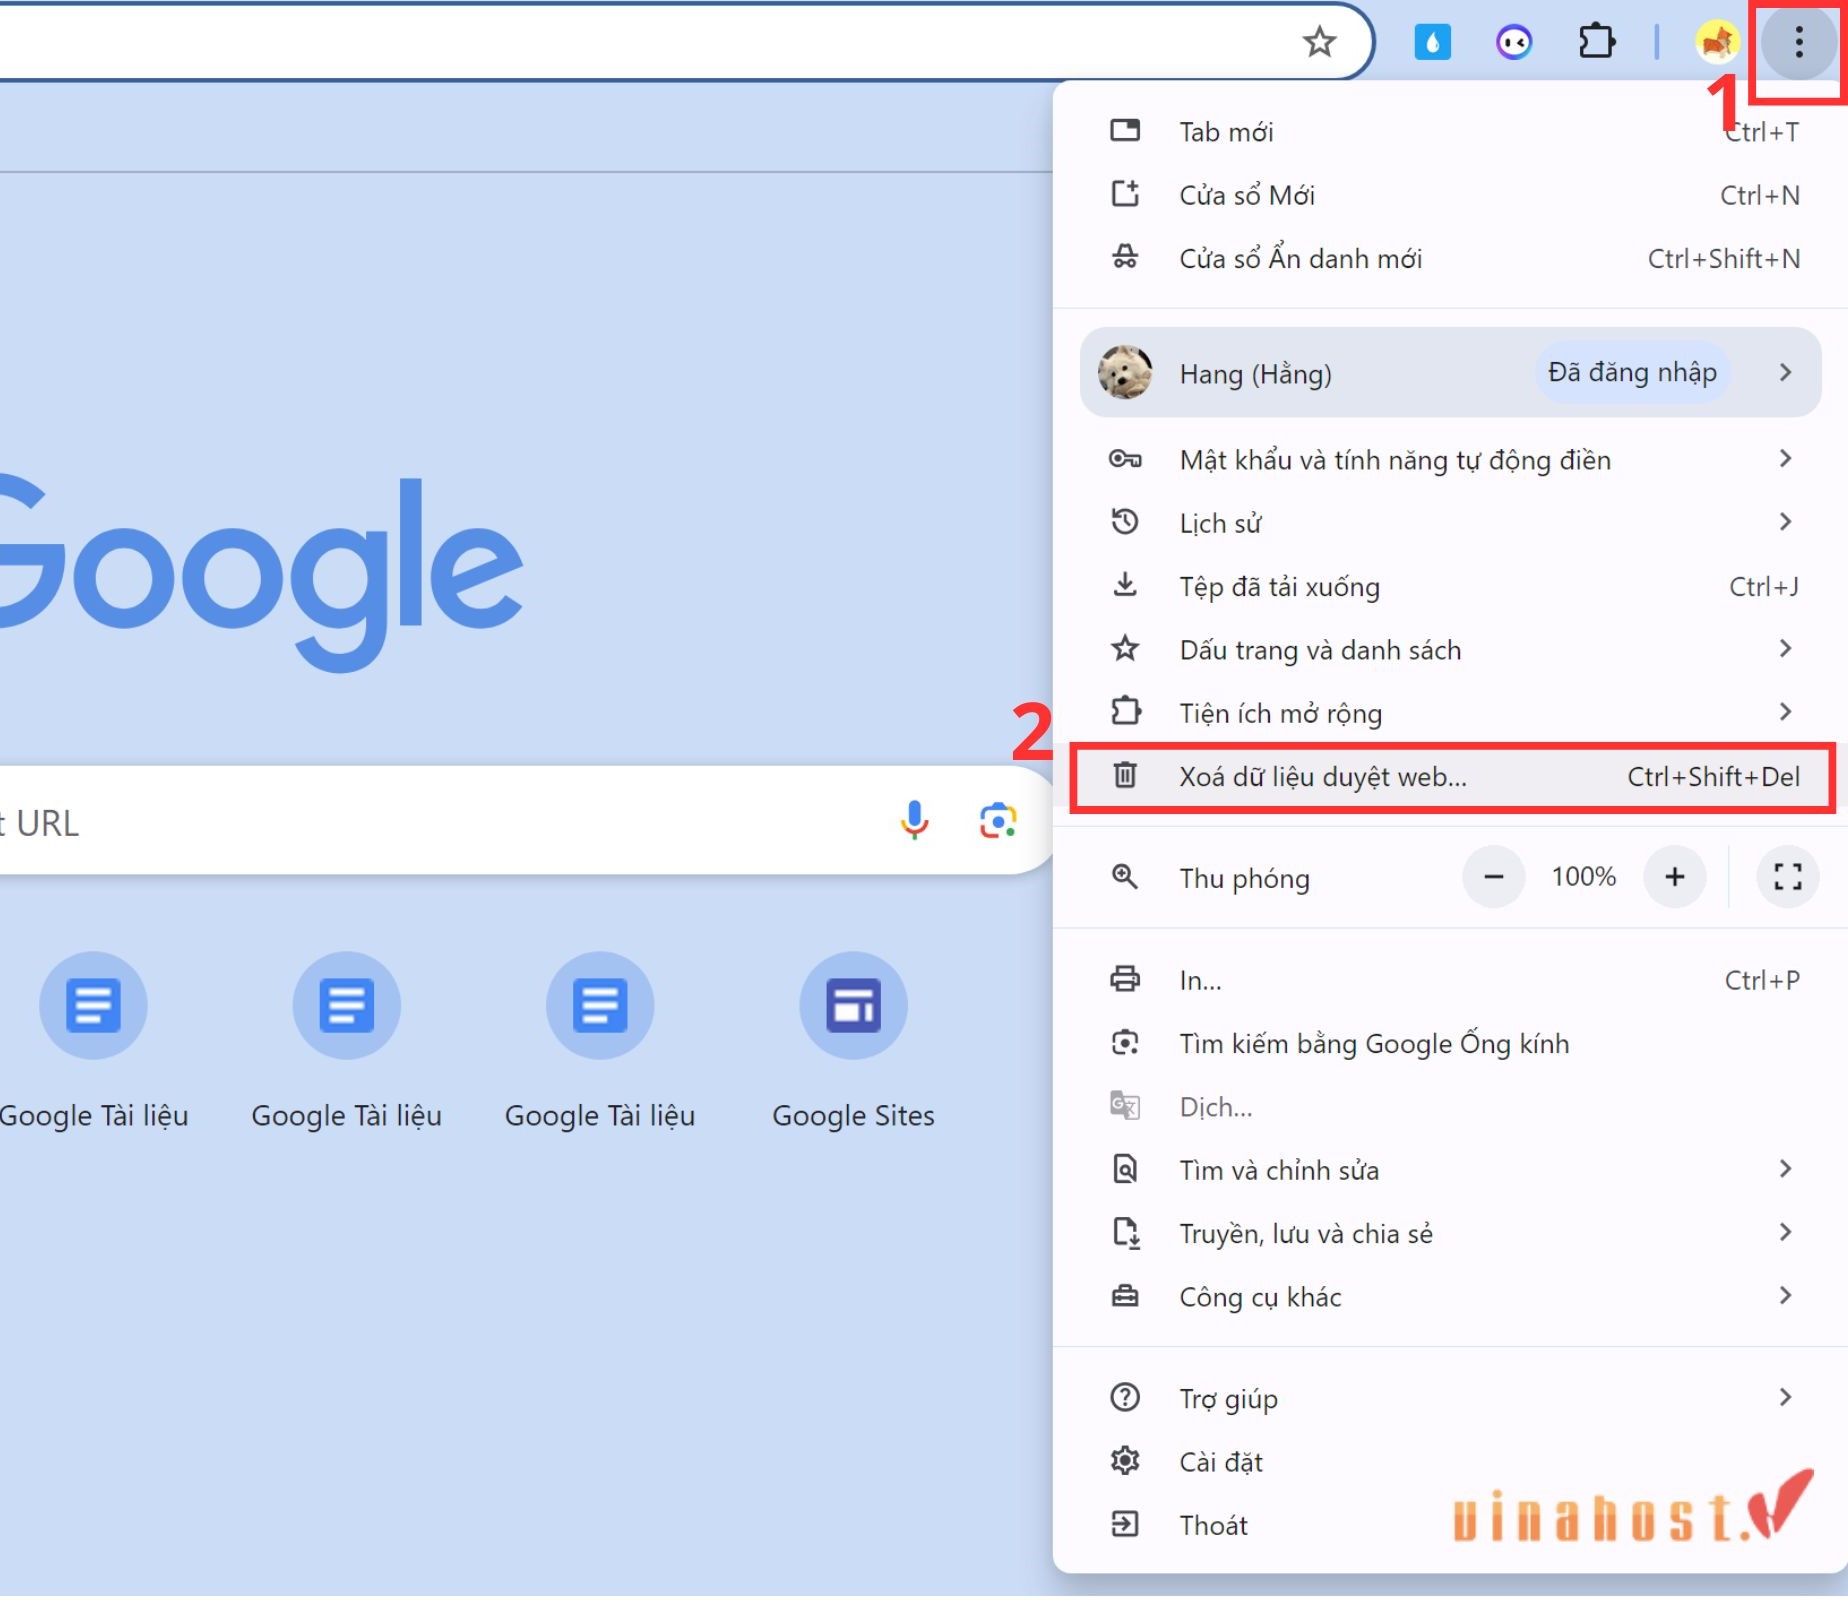Start voice search with the microphone icon
The width and height of the screenshot is (1848, 1600).
point(914,820)
